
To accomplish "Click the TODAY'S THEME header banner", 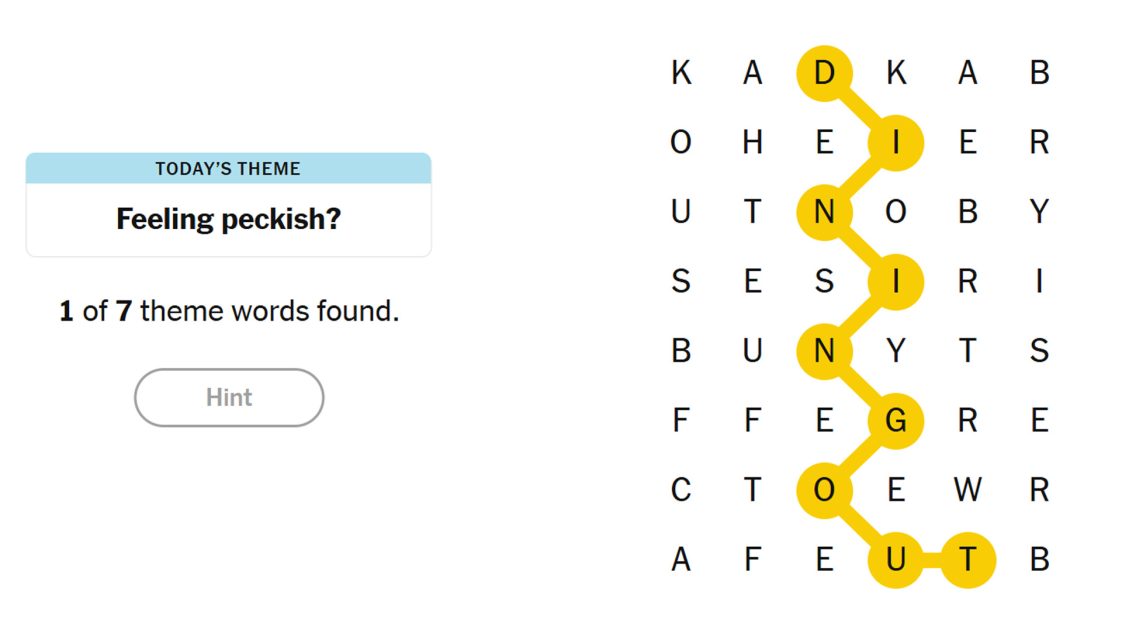I will (228, 168).
